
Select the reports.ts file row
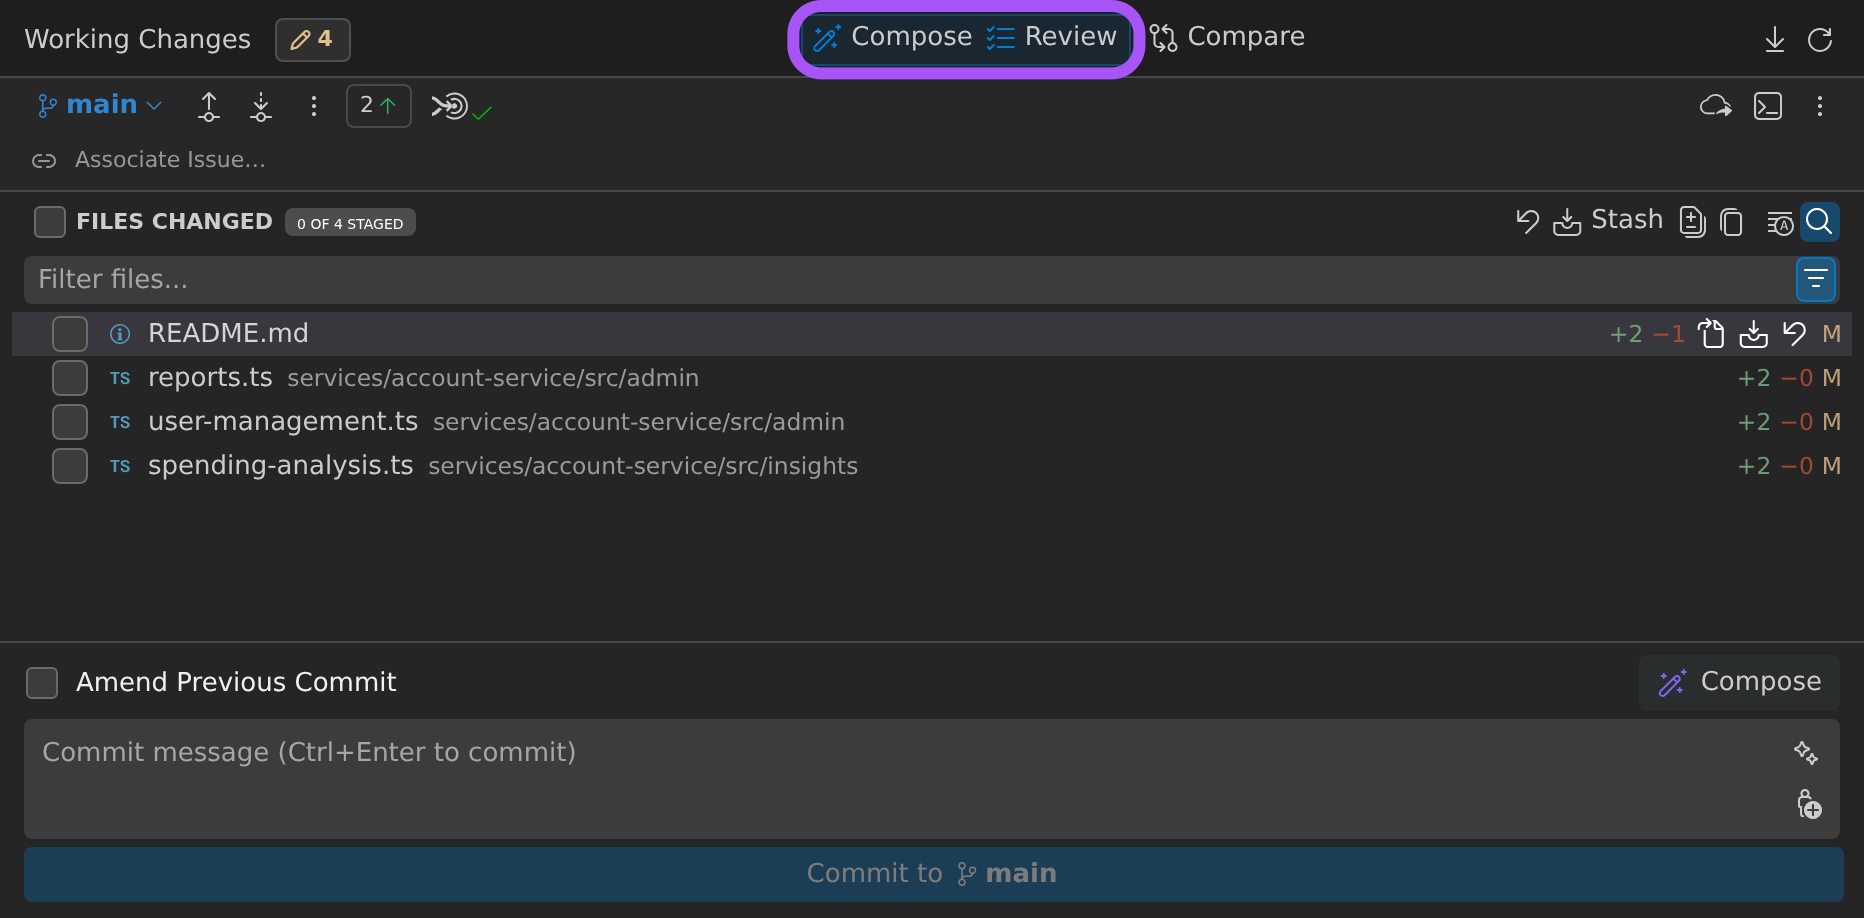pyautogui.click(x=932, y=378)
